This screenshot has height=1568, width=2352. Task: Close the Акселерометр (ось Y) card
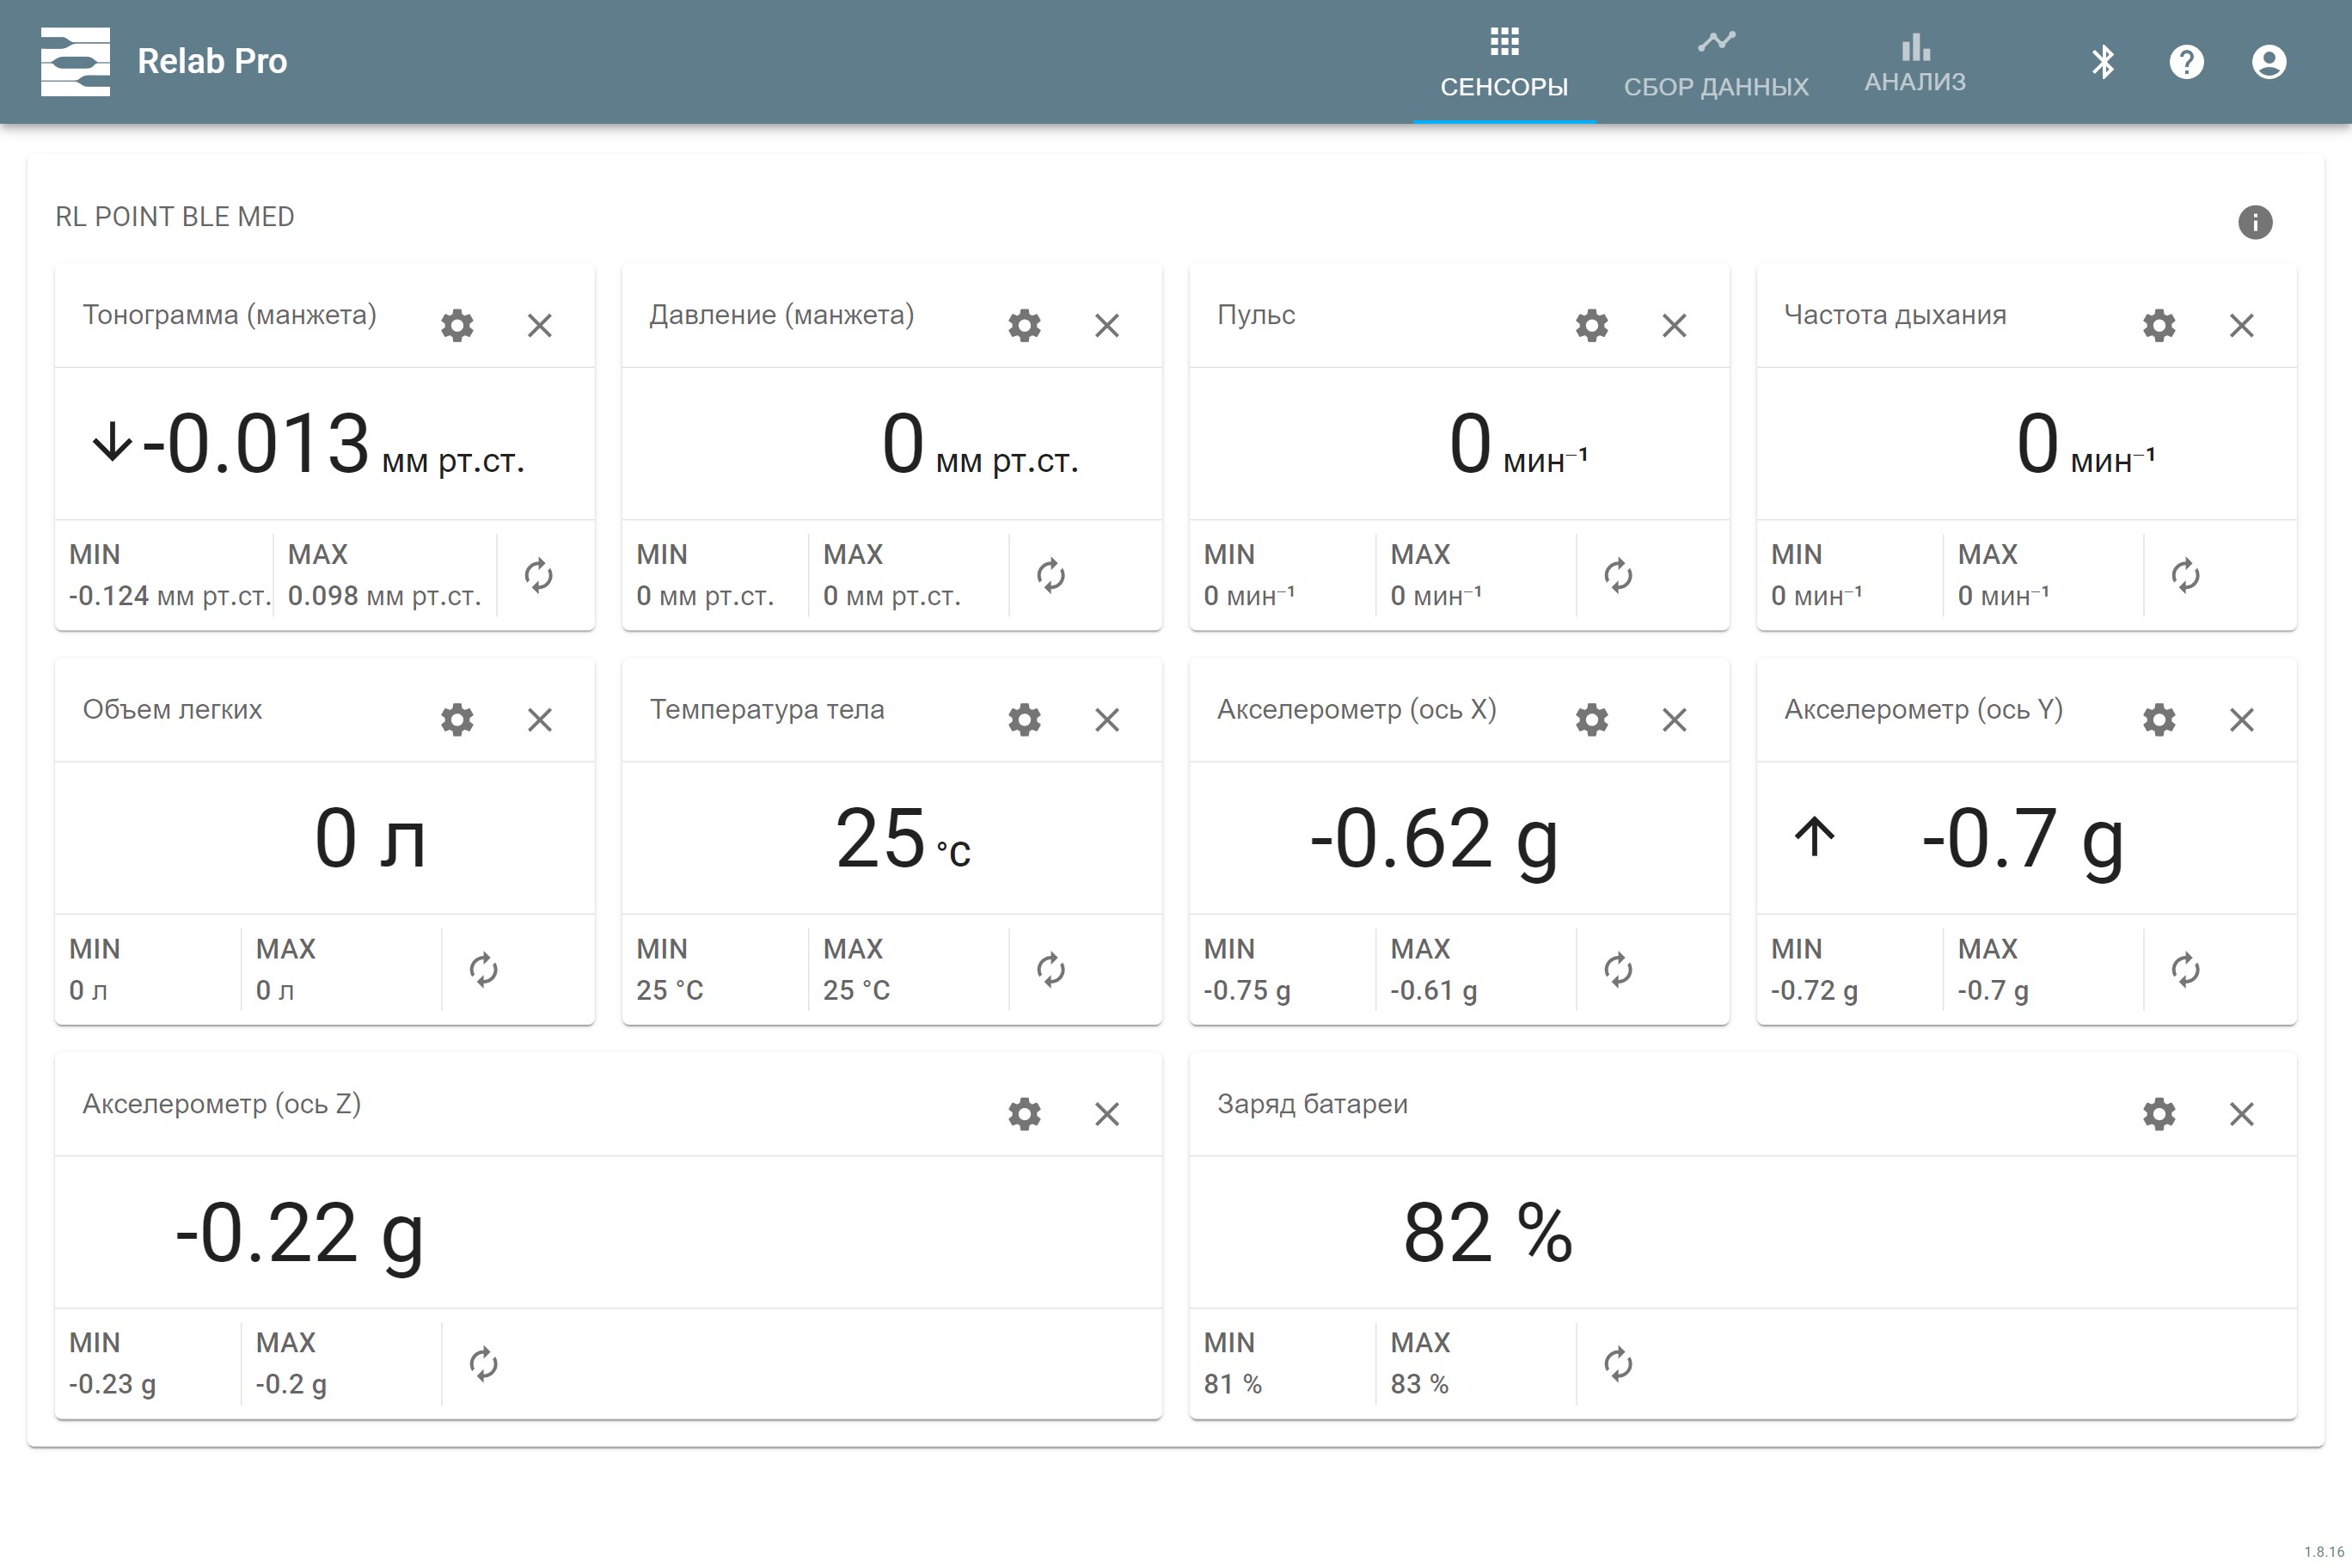tap(2241, 720)
